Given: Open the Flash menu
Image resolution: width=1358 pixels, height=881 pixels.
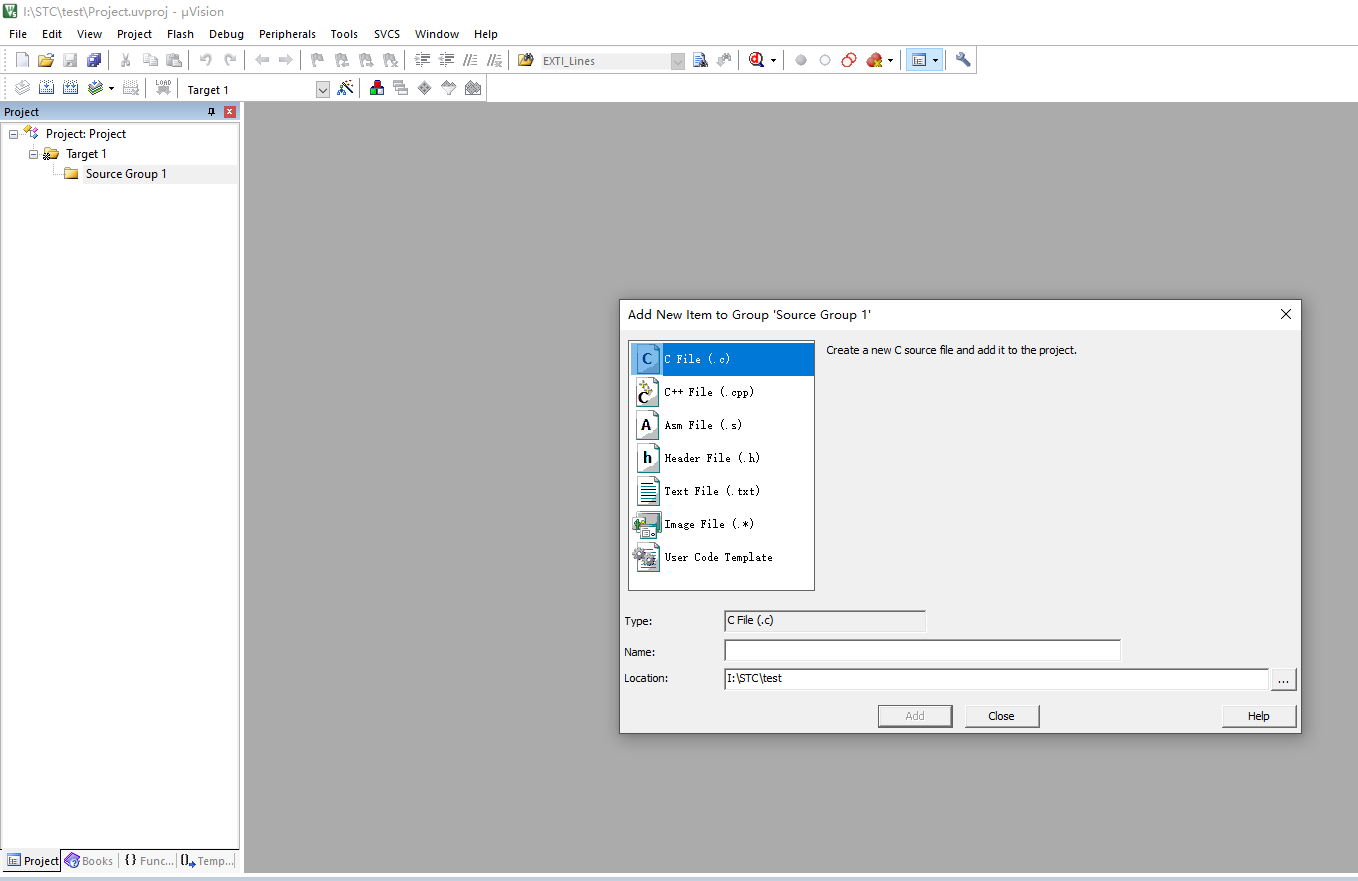Looking at the screenshot, I should (181, 34).
